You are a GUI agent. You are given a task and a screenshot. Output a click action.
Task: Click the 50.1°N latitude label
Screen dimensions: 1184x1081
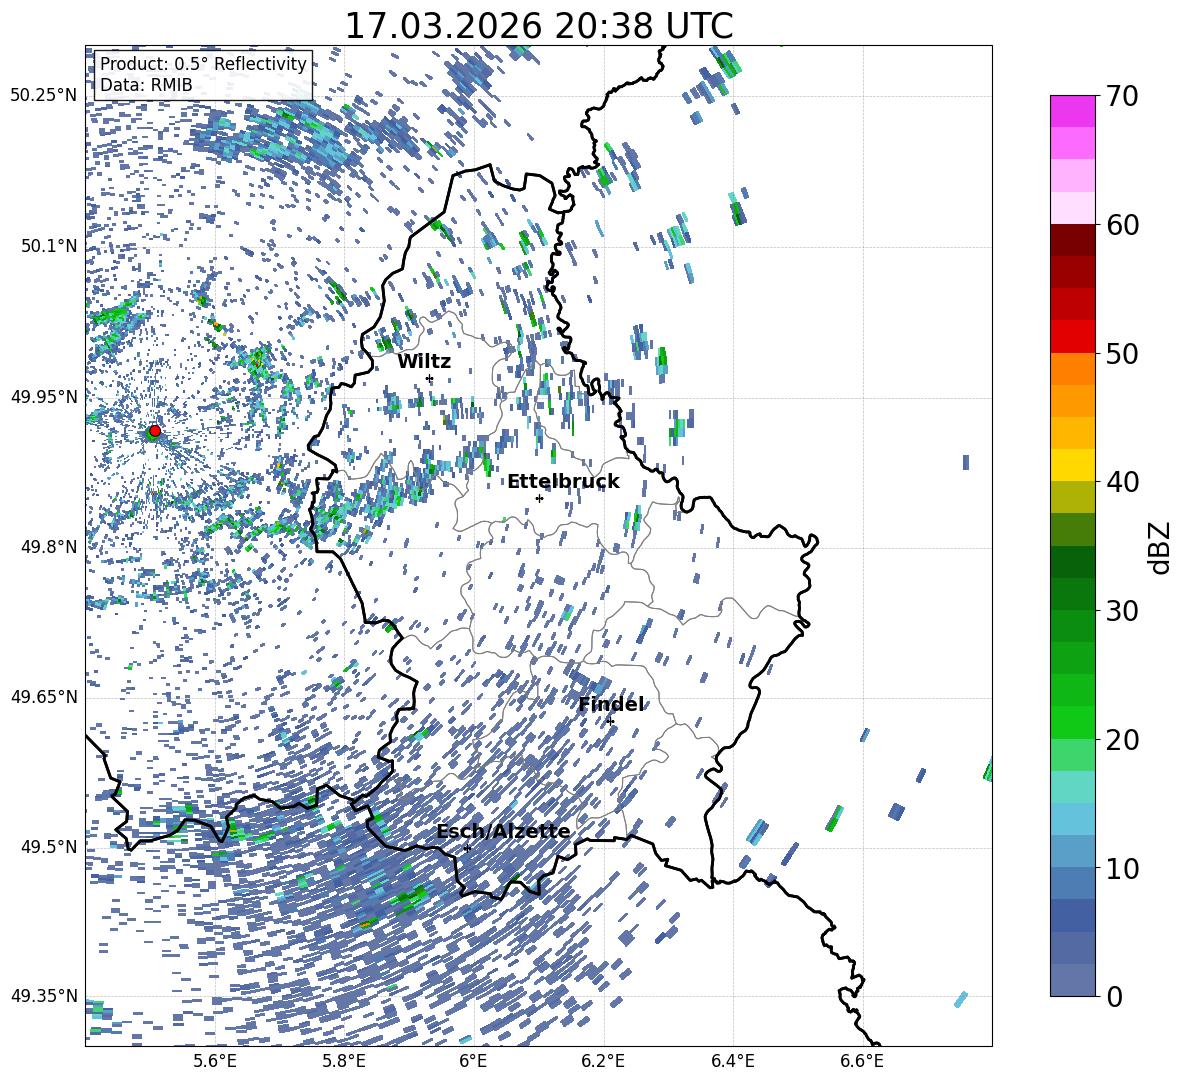pyautogui.click(x=49, y=246)
